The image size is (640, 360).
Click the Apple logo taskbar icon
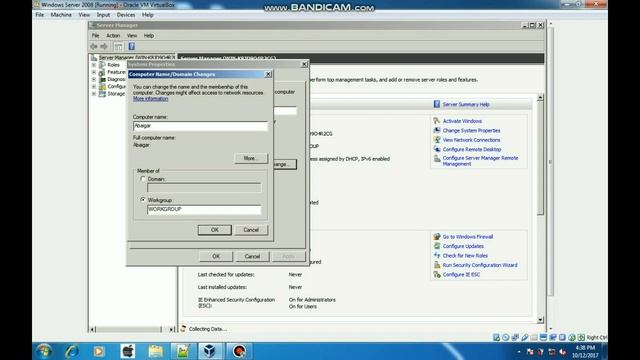128,351
